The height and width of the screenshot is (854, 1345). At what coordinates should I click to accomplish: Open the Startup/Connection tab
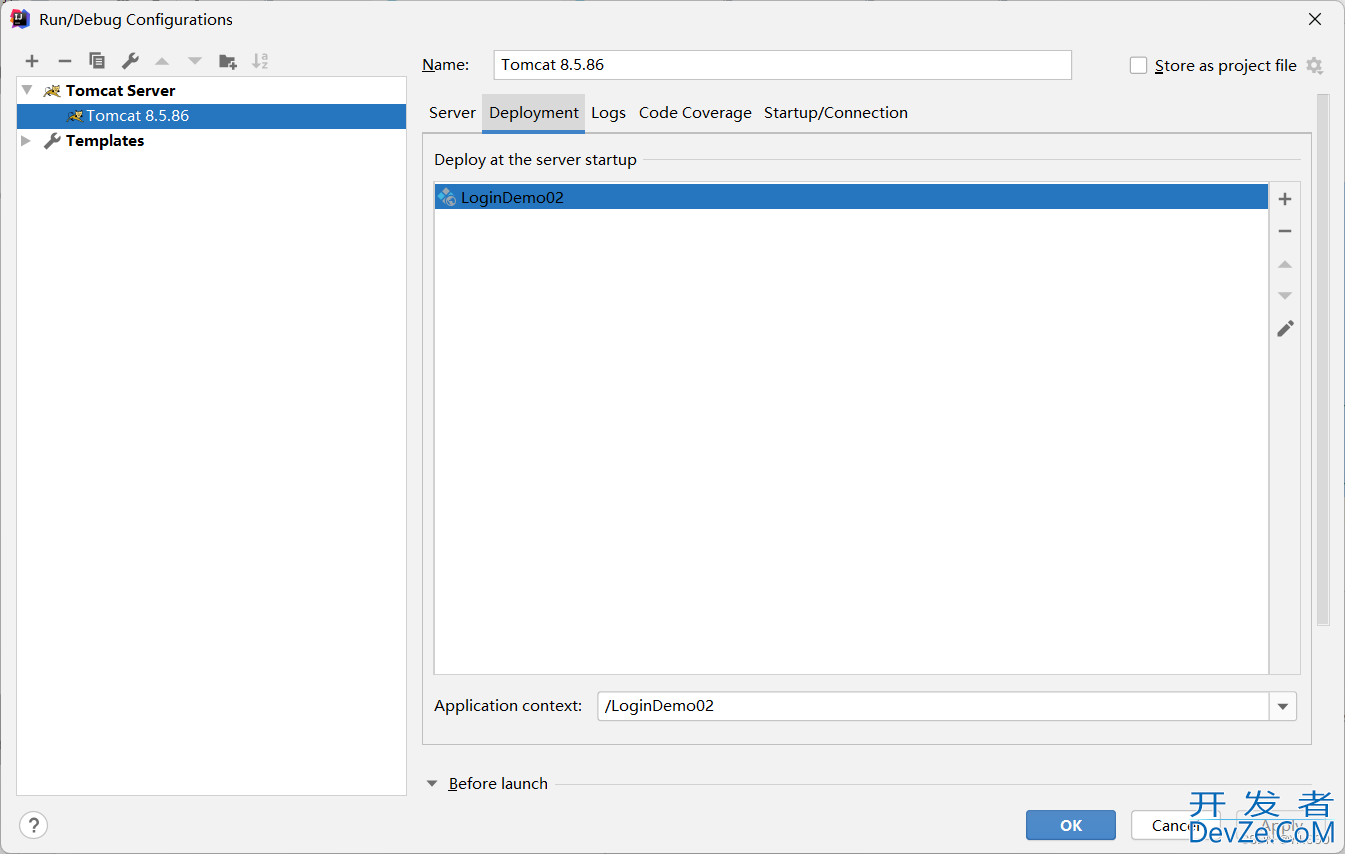coord(836,113)
